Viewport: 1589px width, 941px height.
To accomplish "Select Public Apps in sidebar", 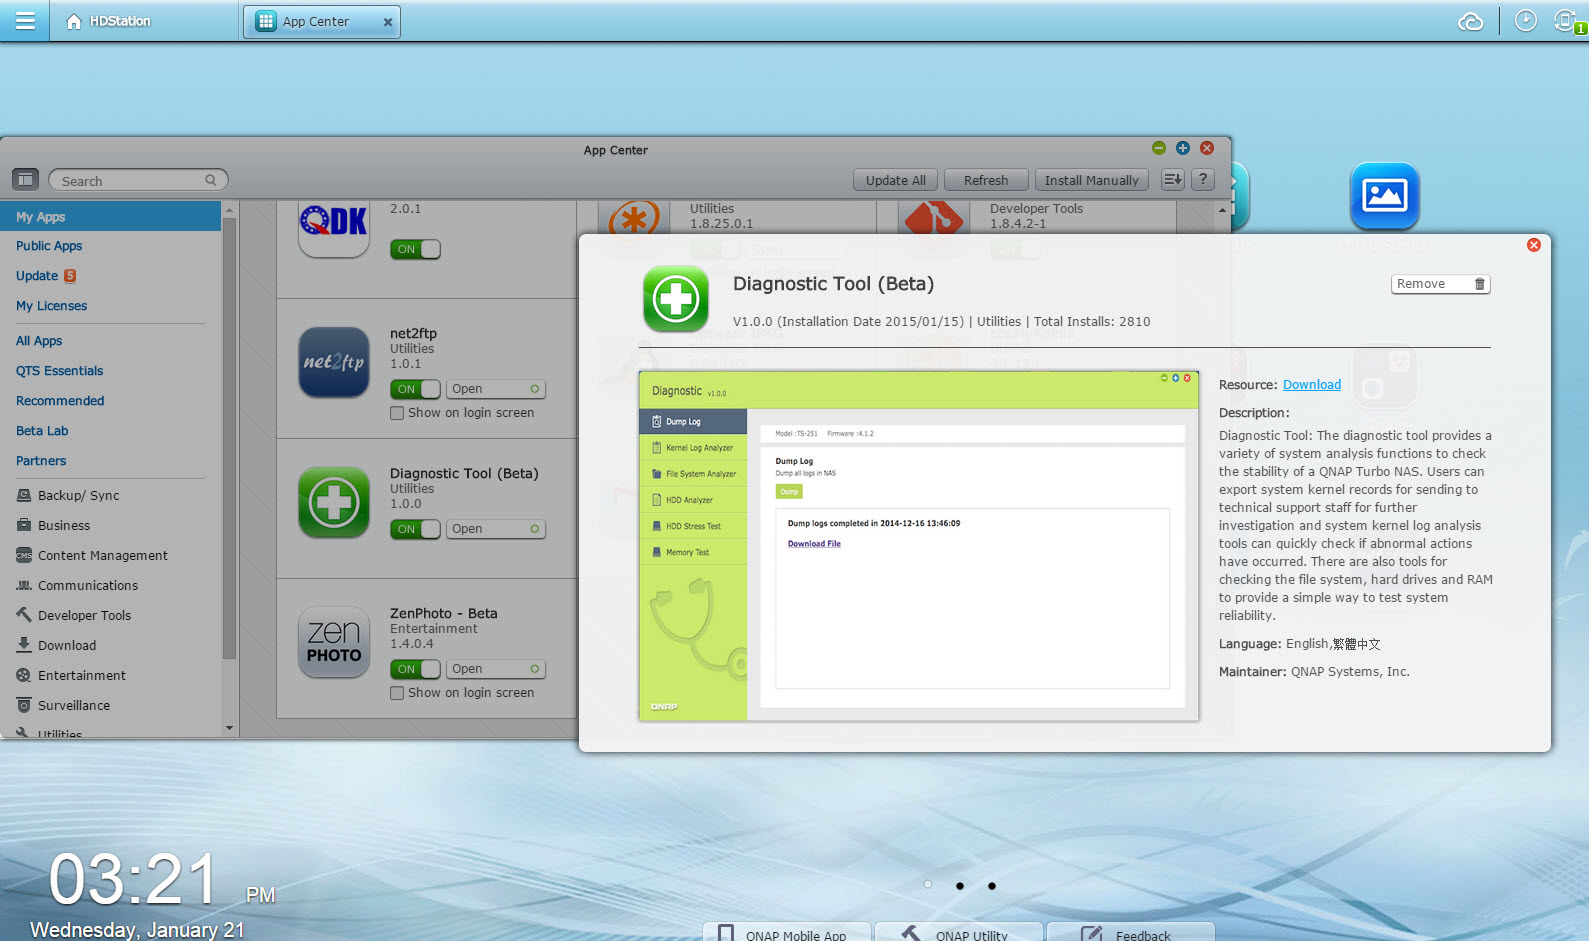I will [x=49, y=246].
